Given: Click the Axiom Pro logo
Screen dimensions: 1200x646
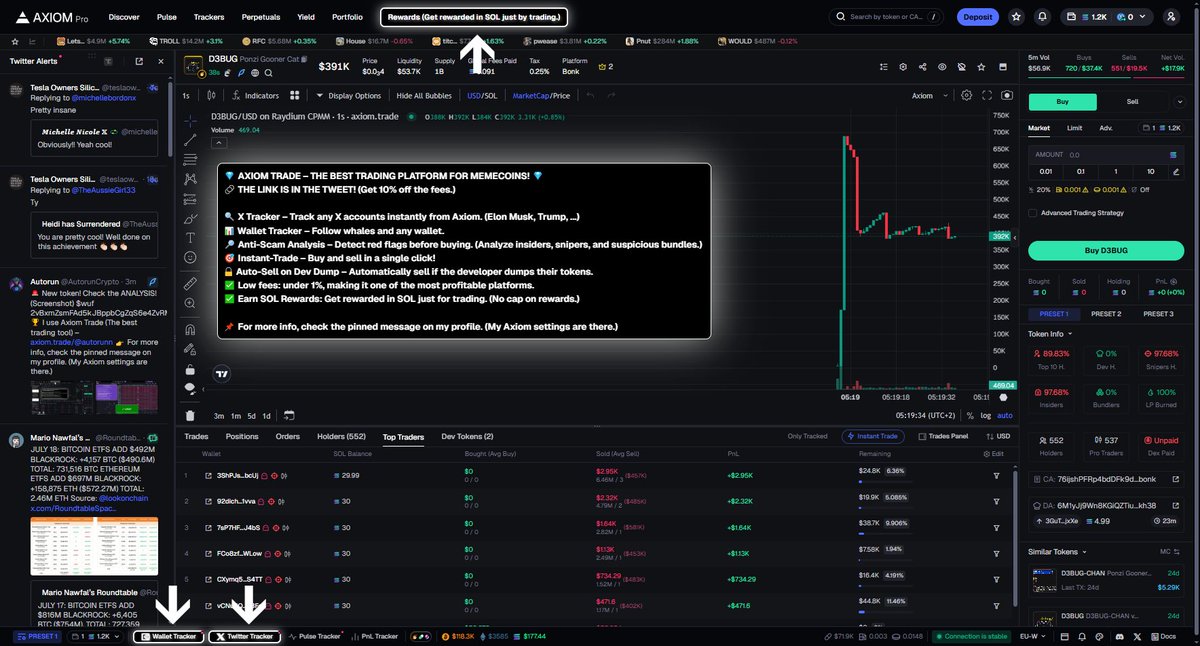Looking at the screenshot, I should (x=50, y=17).
